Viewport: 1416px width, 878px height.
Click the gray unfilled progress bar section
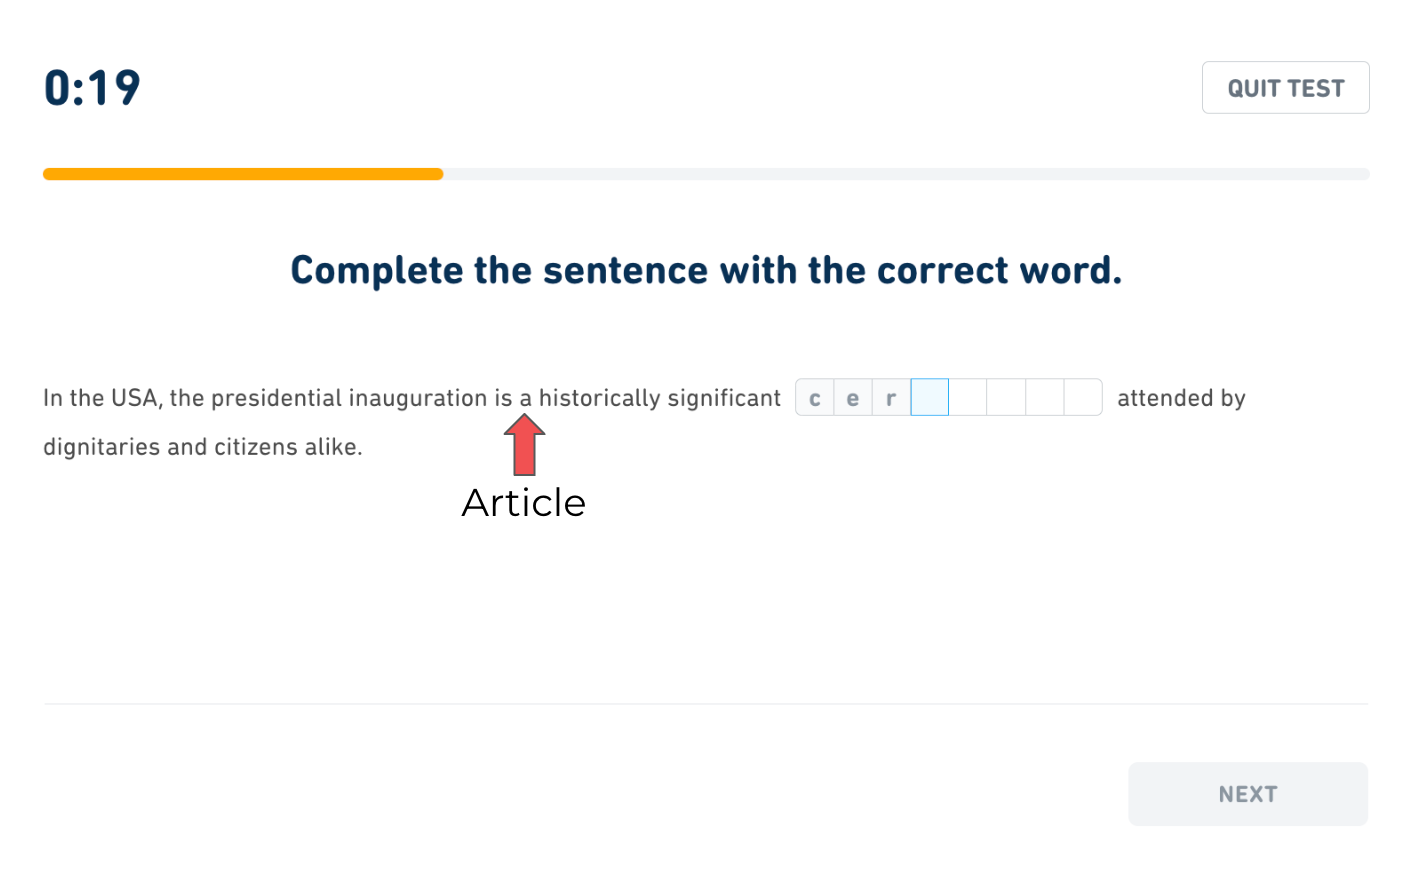coord(905,174)
